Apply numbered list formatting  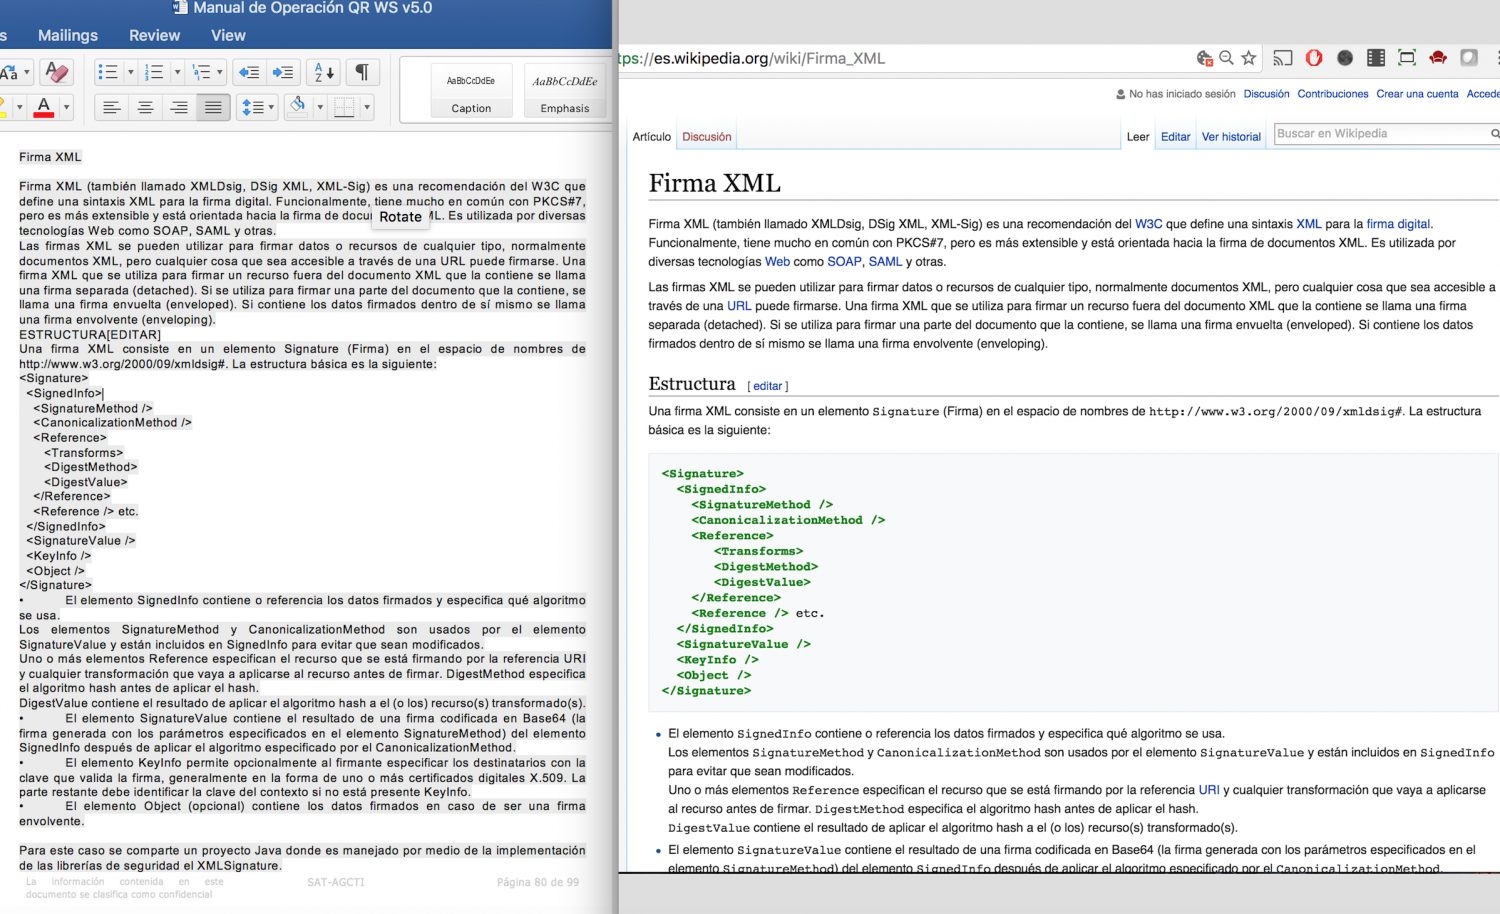(154, 72)
